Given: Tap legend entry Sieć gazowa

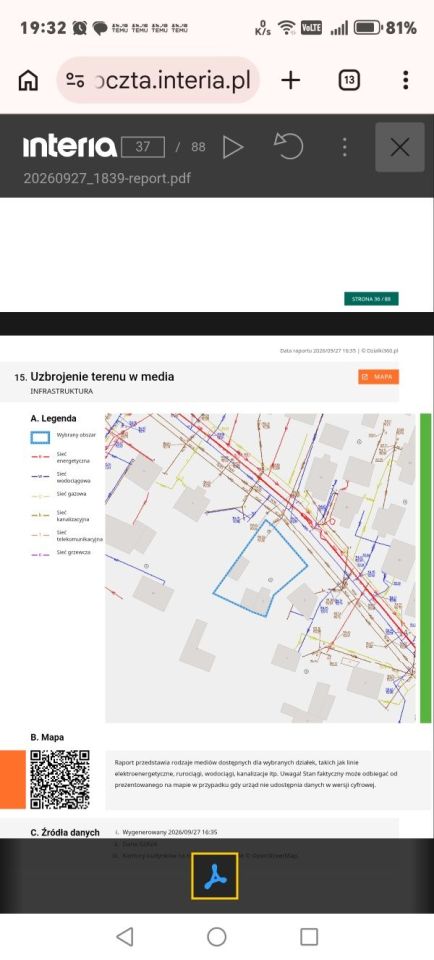Looking at the screenshot, I should (x=58, y=493).
